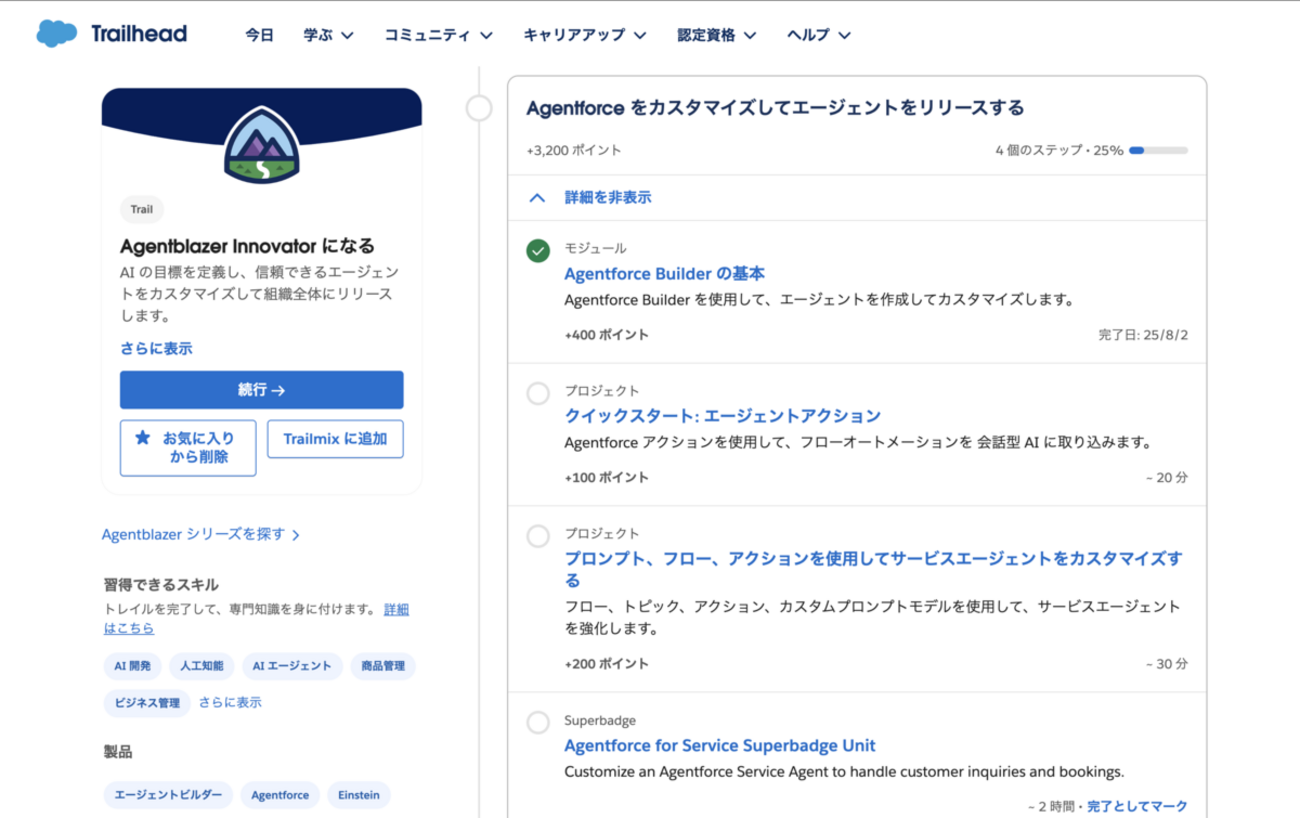
Task: Click Agentblazer Innovator になる title
Action: (247, 246)
